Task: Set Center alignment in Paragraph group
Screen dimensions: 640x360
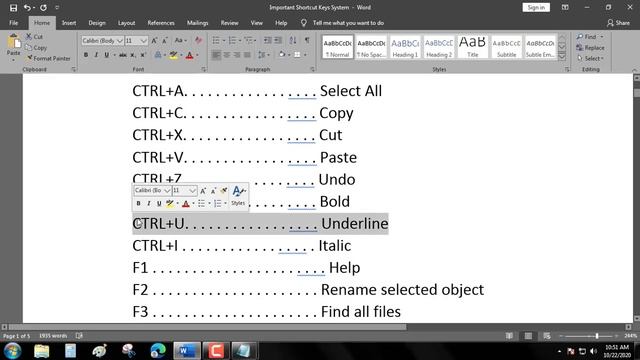Action: pos(227,55)
